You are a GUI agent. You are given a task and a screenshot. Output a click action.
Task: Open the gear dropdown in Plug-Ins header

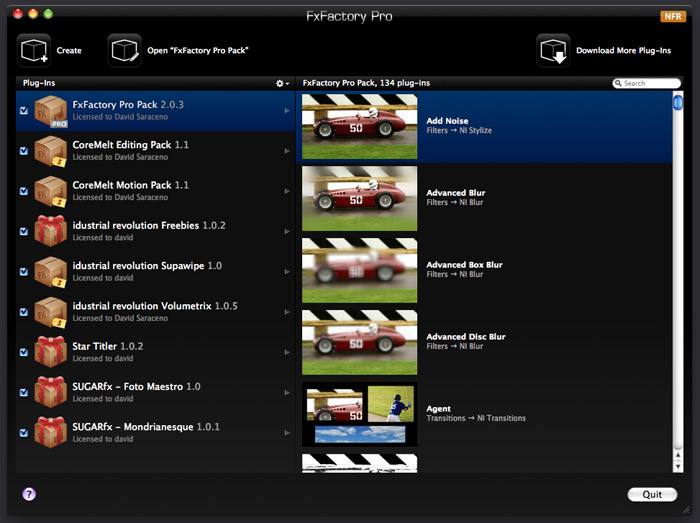(x=282, y=83)
